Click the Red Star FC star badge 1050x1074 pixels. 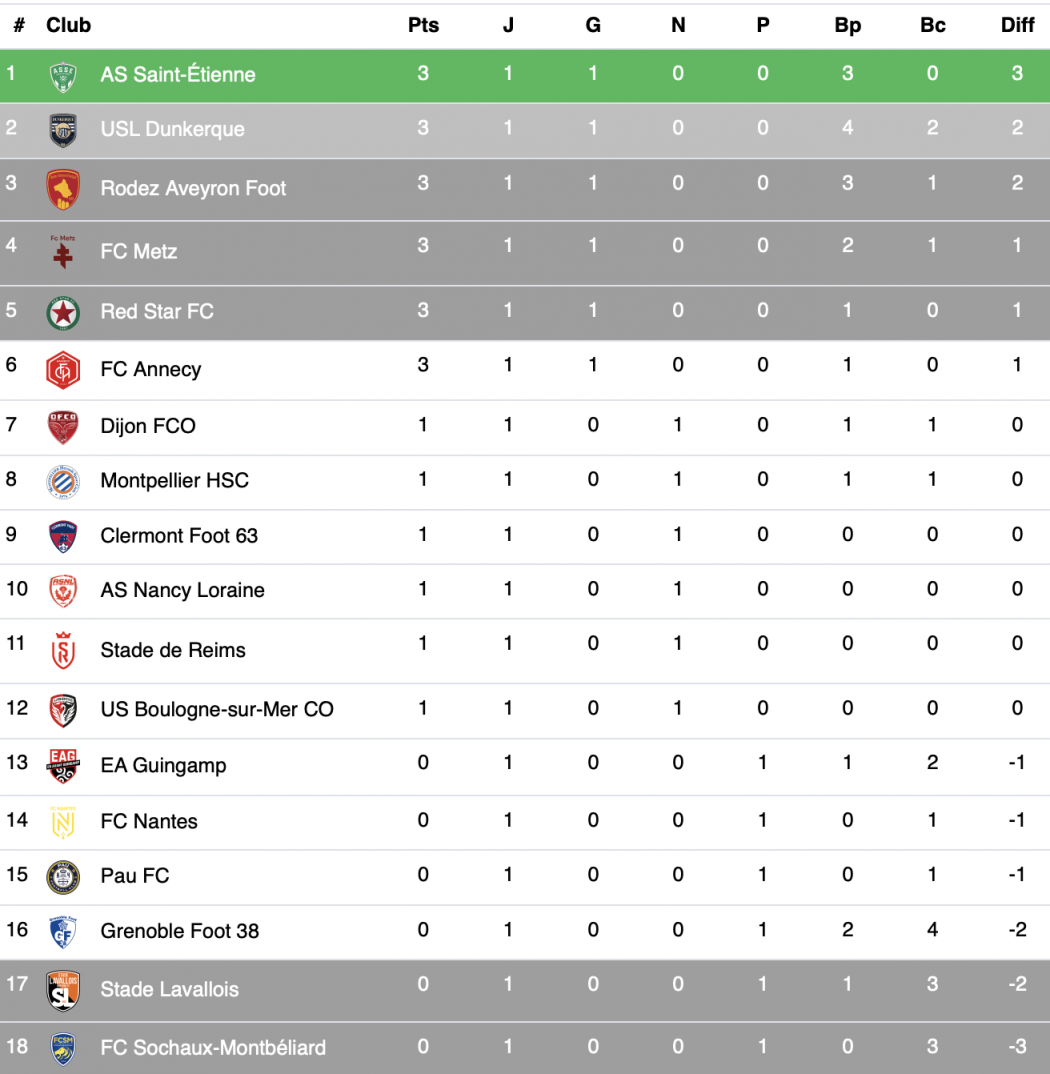point(63,313)
